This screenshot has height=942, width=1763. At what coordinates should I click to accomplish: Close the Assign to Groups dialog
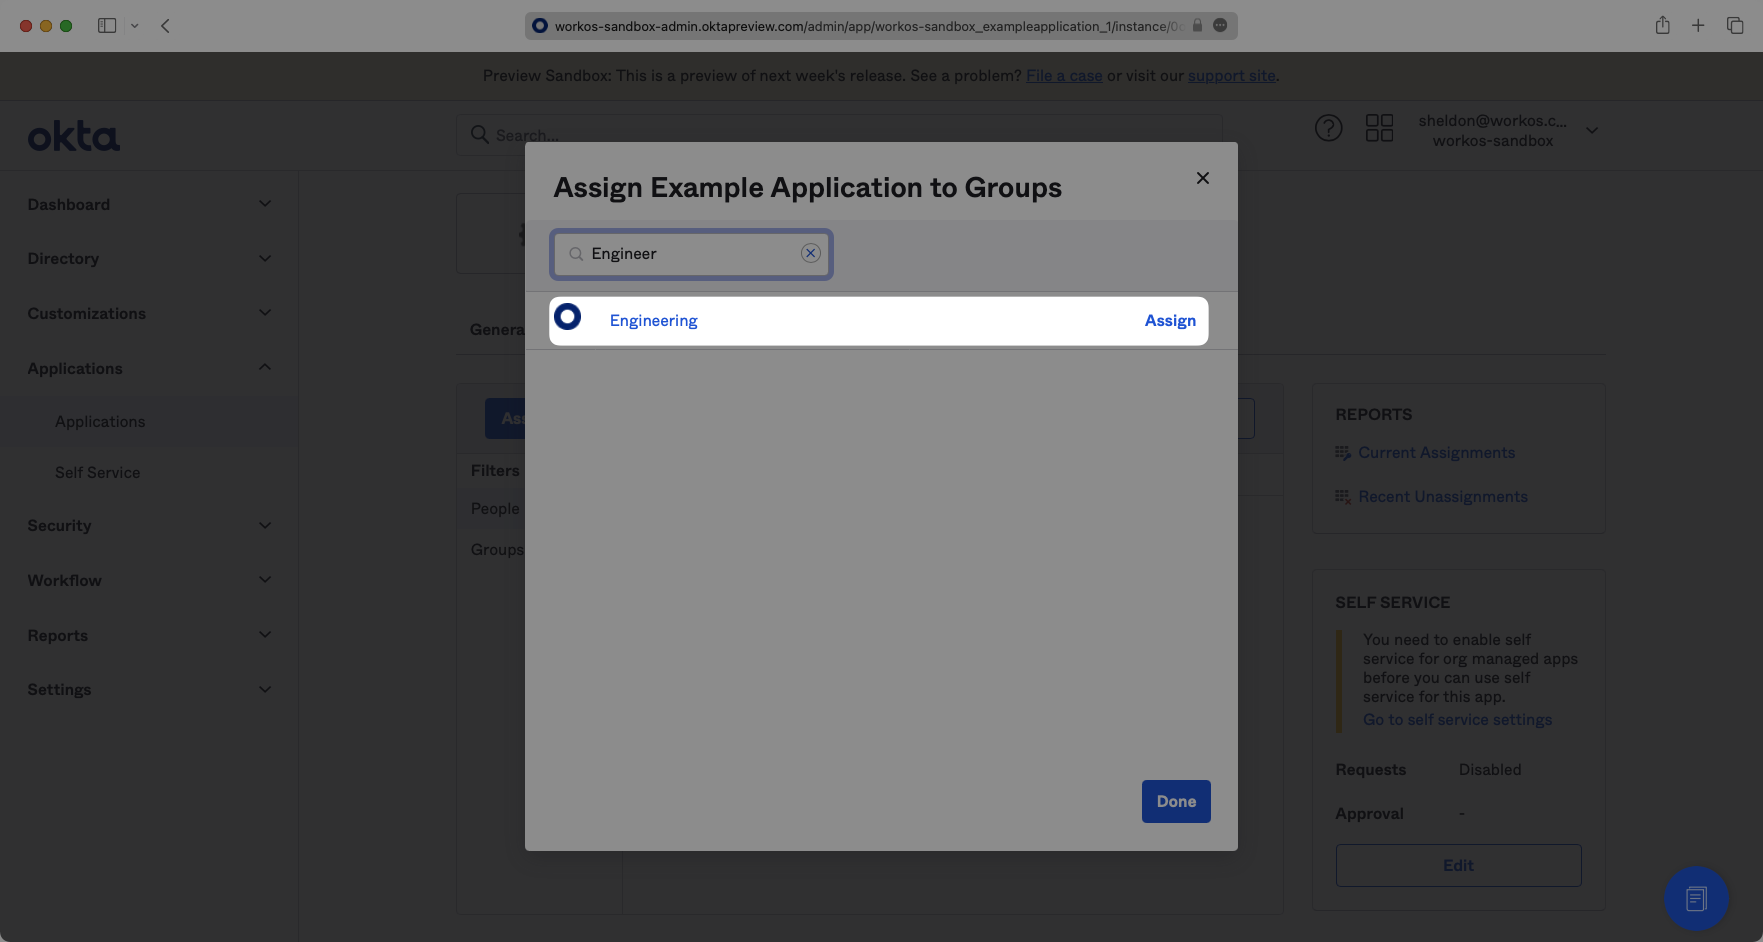[1202, 178]
